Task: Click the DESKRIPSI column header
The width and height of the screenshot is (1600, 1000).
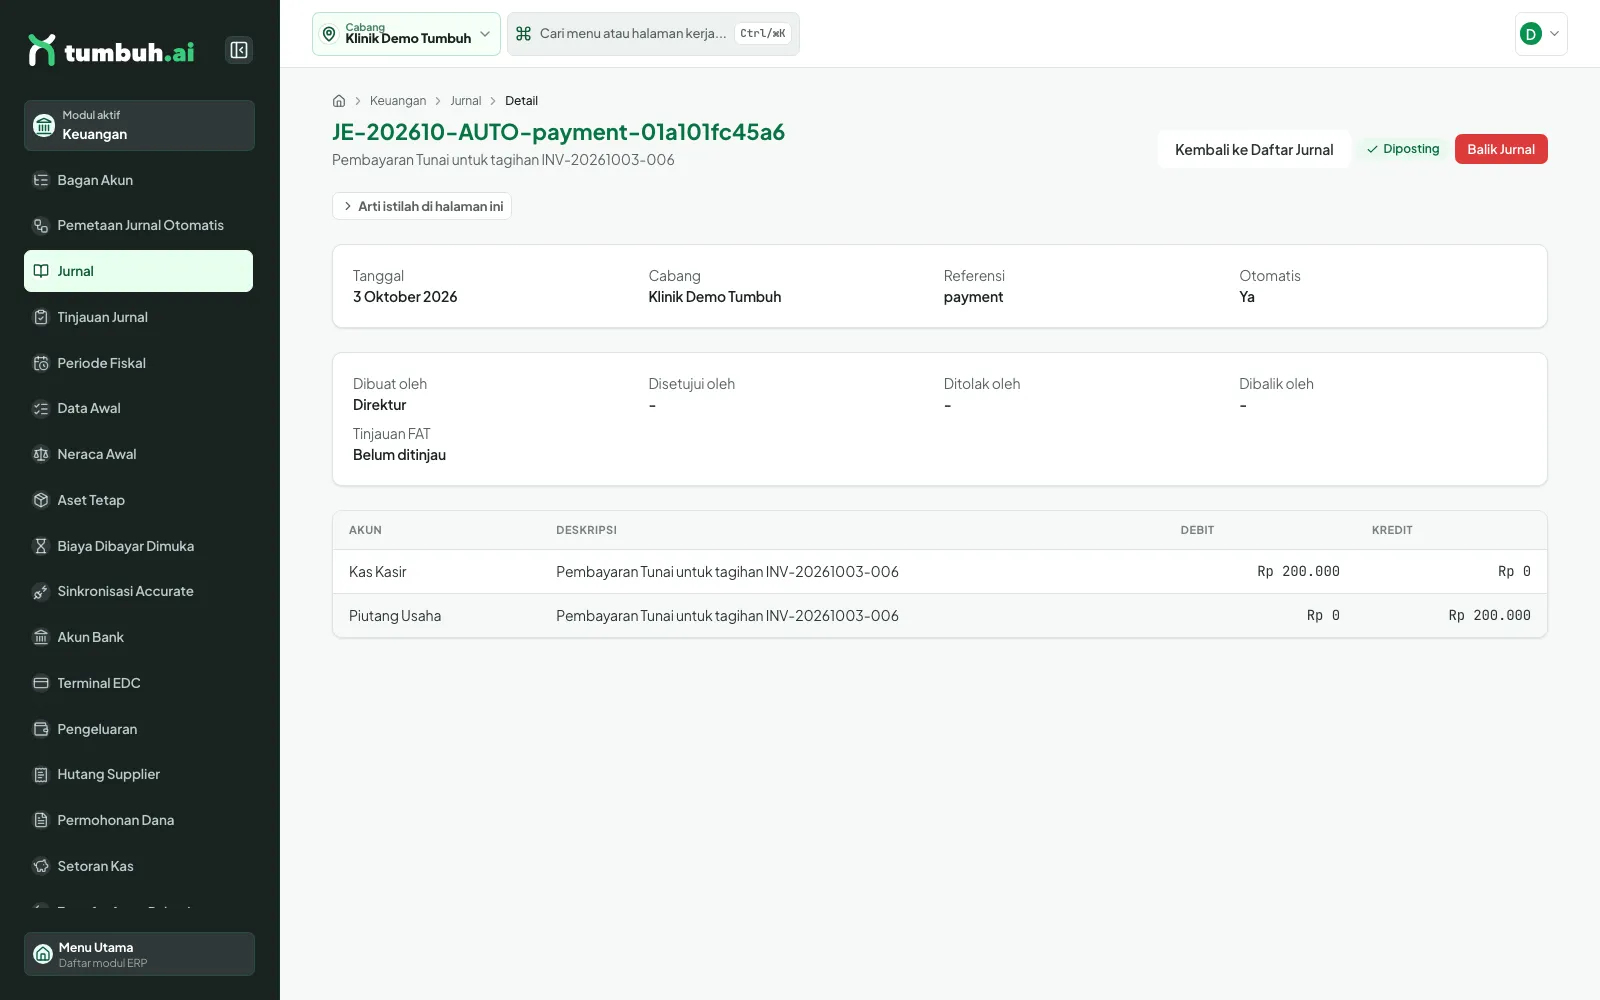Action: pos(586,530)
